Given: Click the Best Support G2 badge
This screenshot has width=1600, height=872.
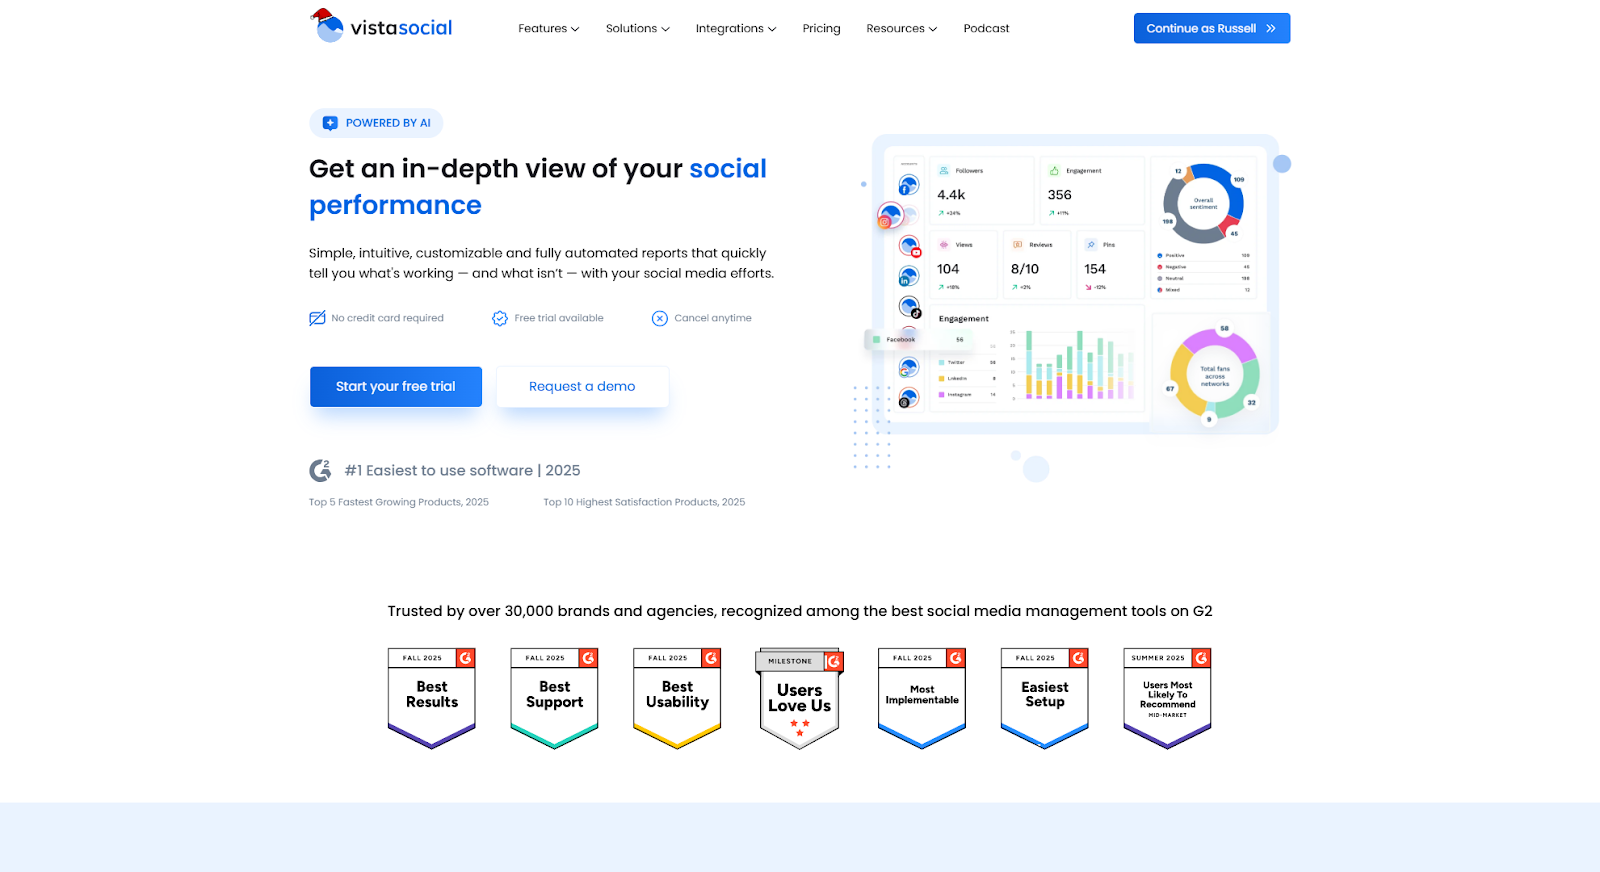Looking at the screenshot, I should click(x=554, y=697).
